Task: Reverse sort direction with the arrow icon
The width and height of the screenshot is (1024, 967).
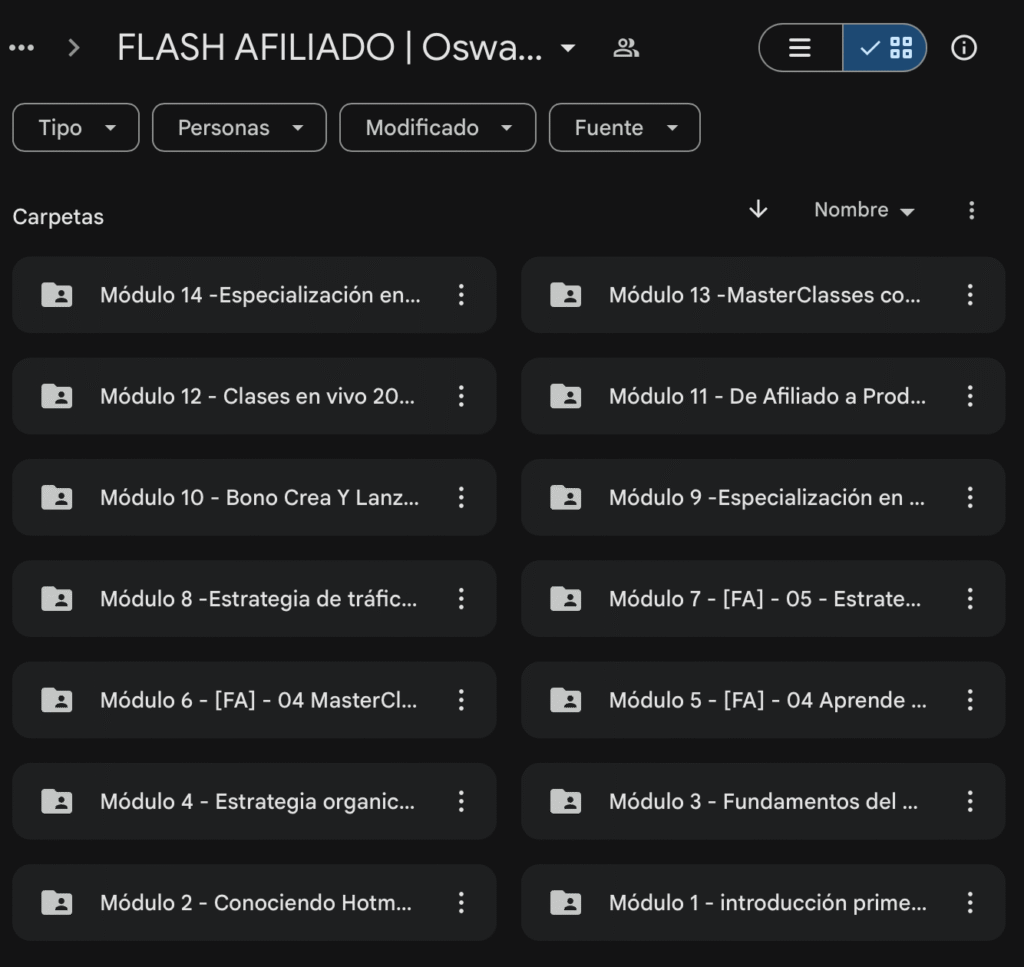Action: [x=758, y=209]
